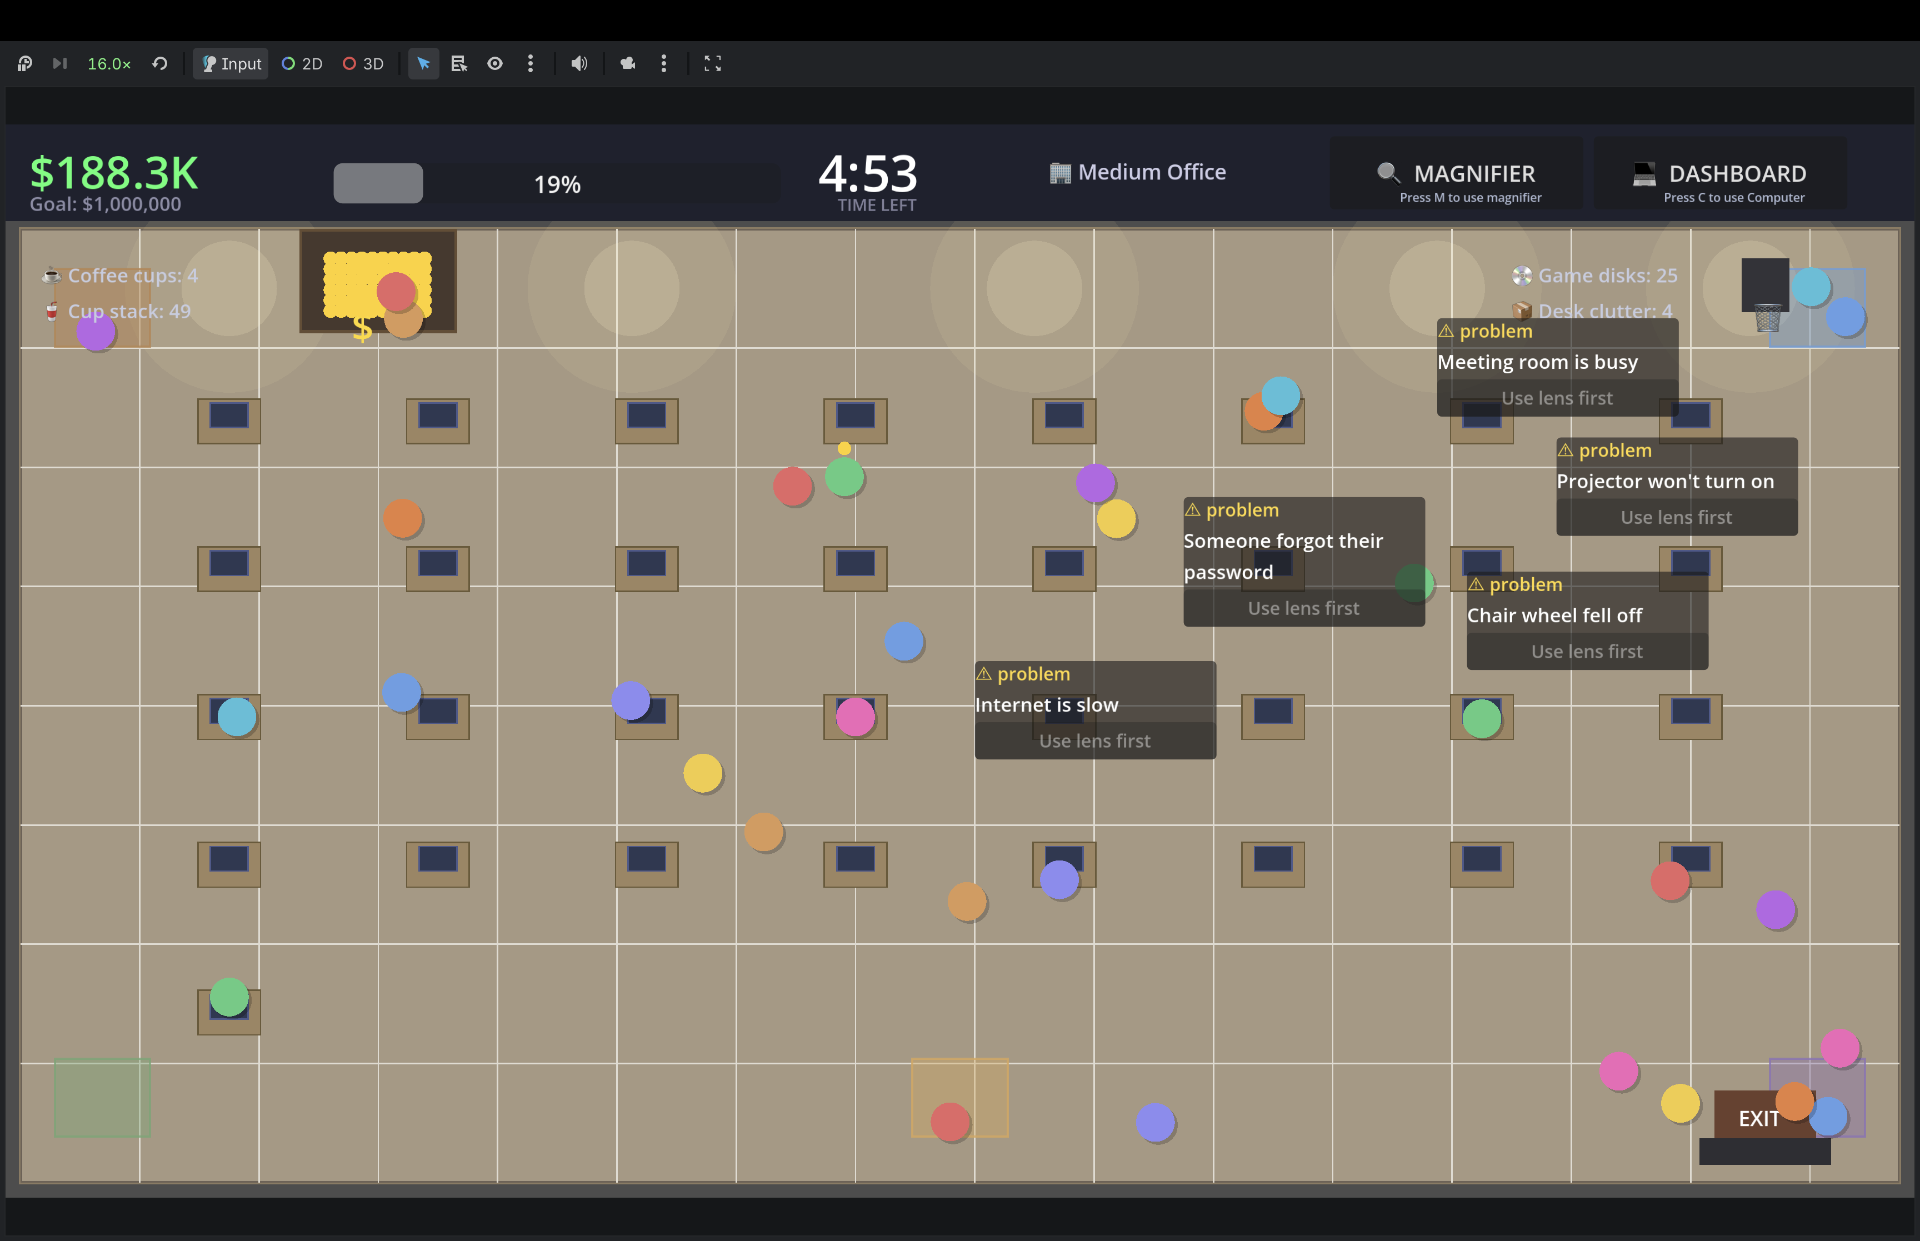Activate the arrow select tool
The width and height of the screenshot is (1920, 1241).
423,63
